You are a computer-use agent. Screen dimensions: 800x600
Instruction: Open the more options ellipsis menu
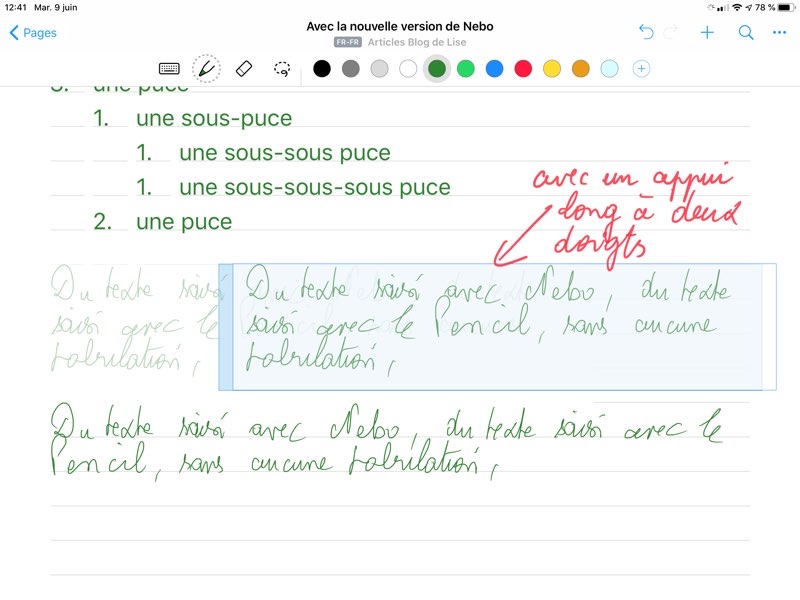coord(780,33)
